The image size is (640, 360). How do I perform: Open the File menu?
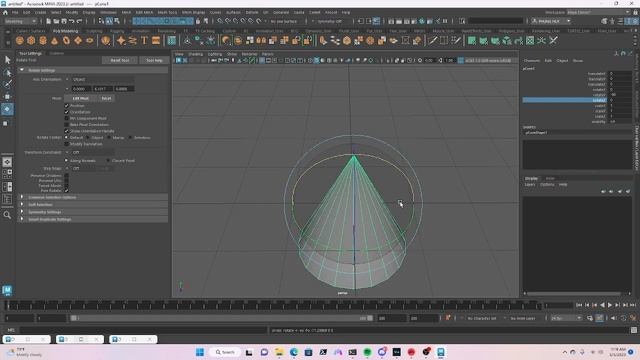coord(15,12)
